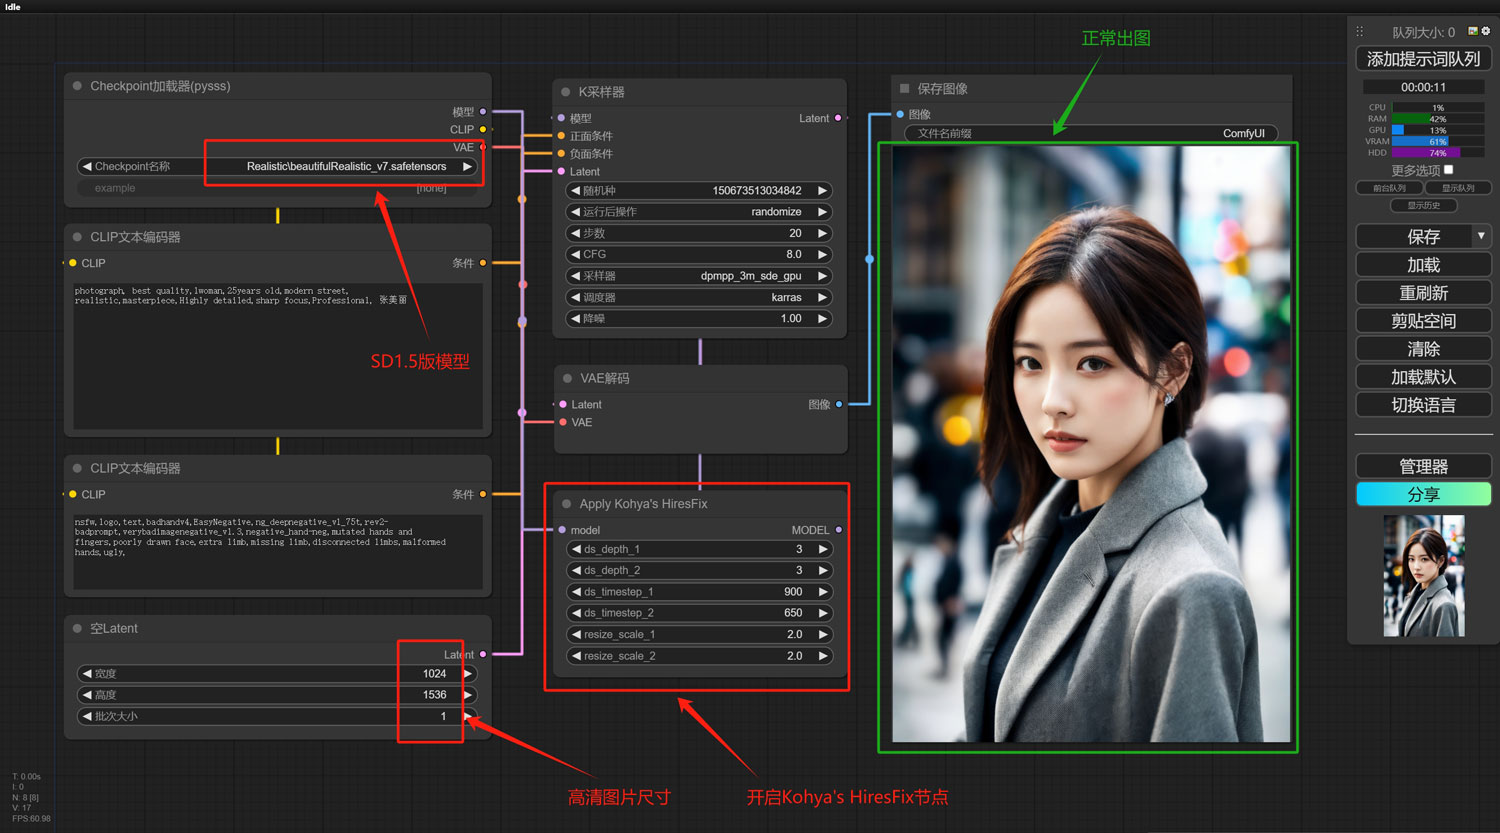The width and height of the screenshot is (1500, 833).
Task: Click the 文件名前缀 ComfyUI field
Action: (x=1091, y=133)
